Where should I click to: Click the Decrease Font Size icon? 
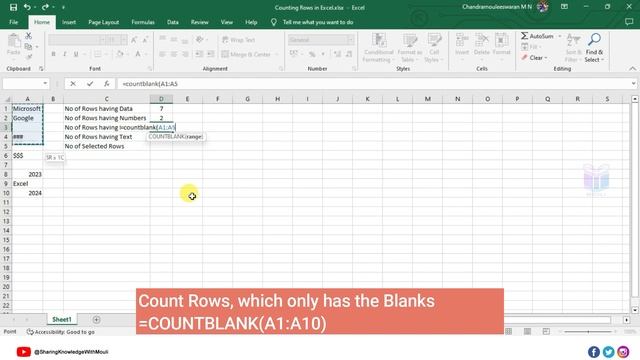click(x=145, y=40)
